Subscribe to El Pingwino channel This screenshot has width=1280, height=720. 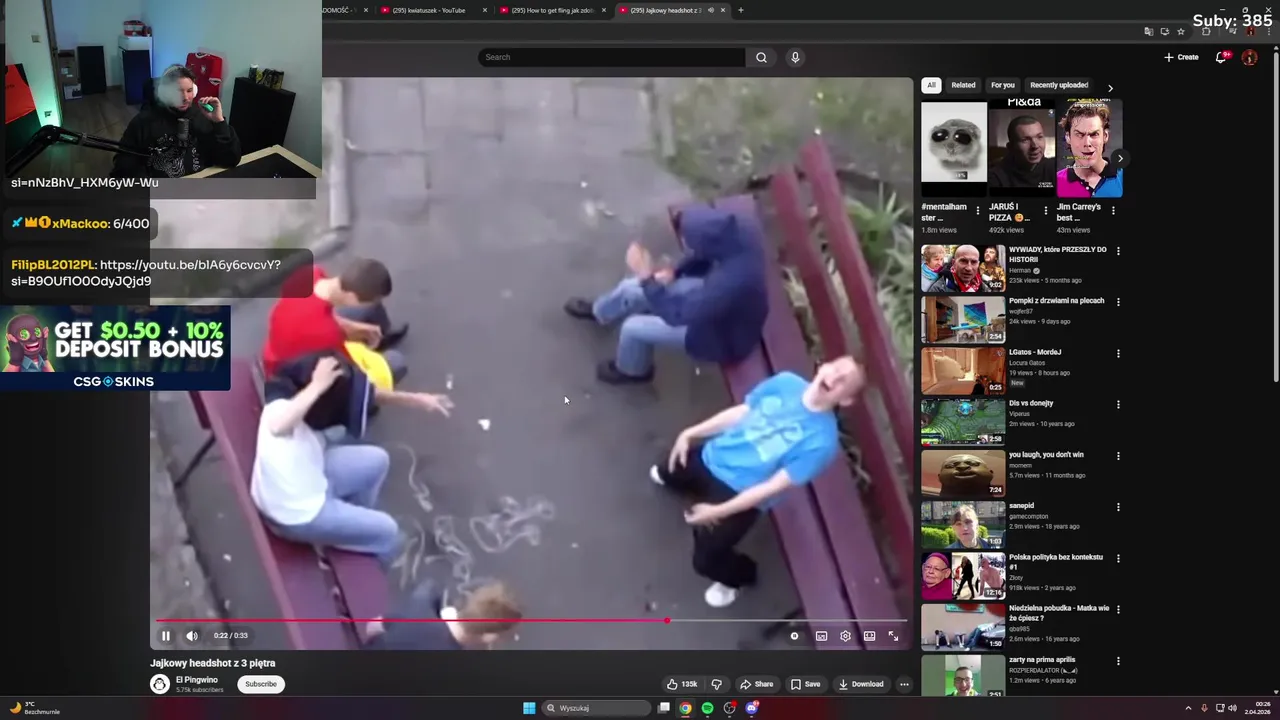pyautogui.click(x=261, y=684)
